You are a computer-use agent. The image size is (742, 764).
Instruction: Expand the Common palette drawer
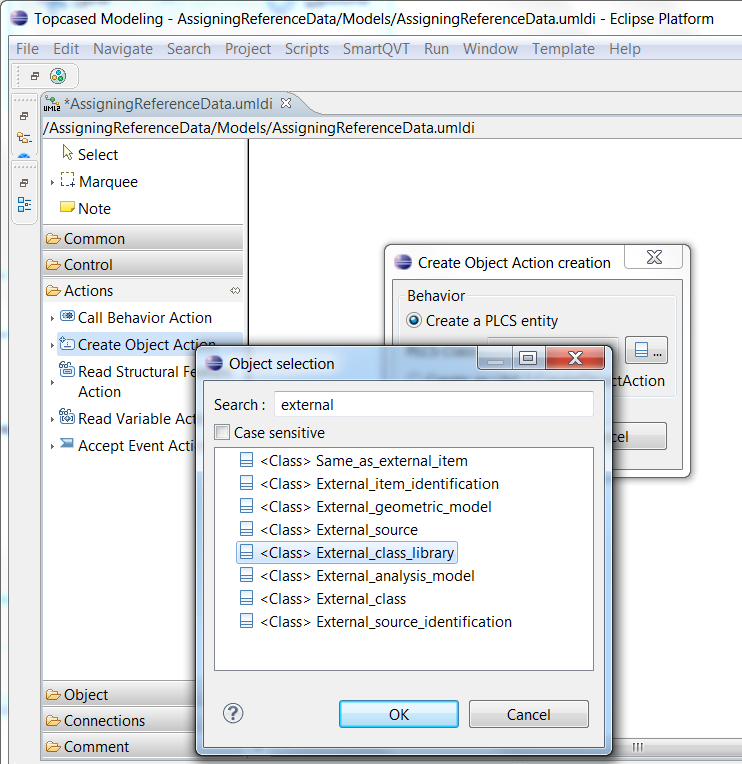tap(143, 239)
